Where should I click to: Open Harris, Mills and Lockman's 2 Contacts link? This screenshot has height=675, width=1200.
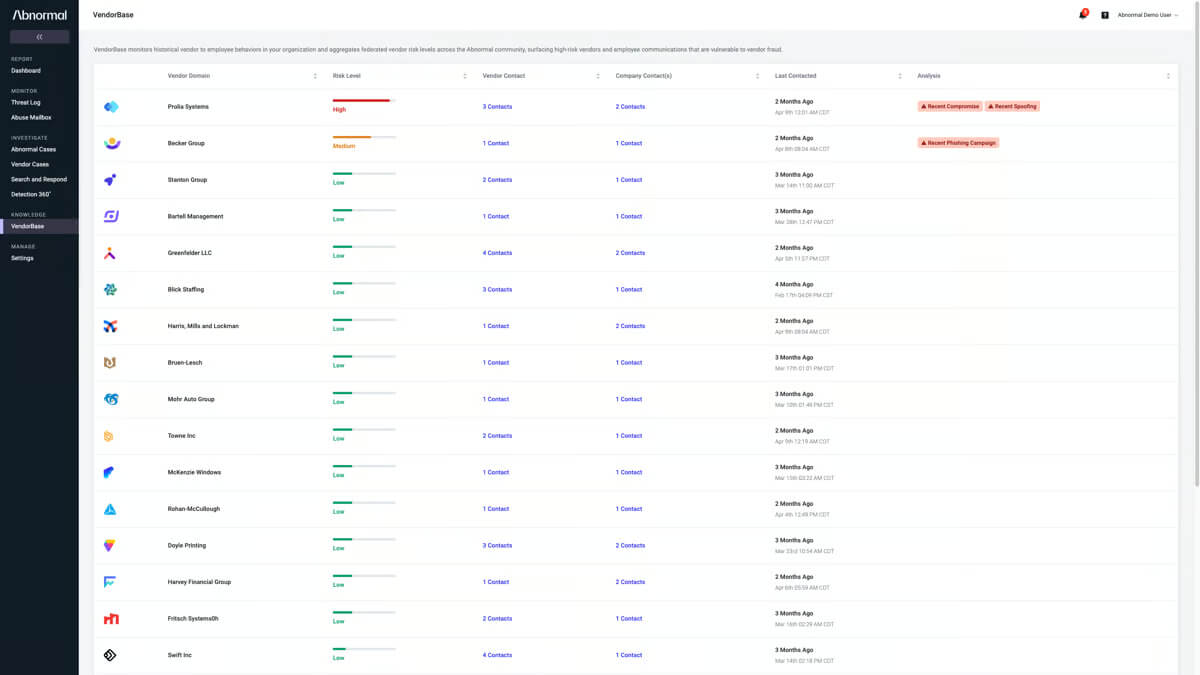pyautogui.click(x=630, y=326)
